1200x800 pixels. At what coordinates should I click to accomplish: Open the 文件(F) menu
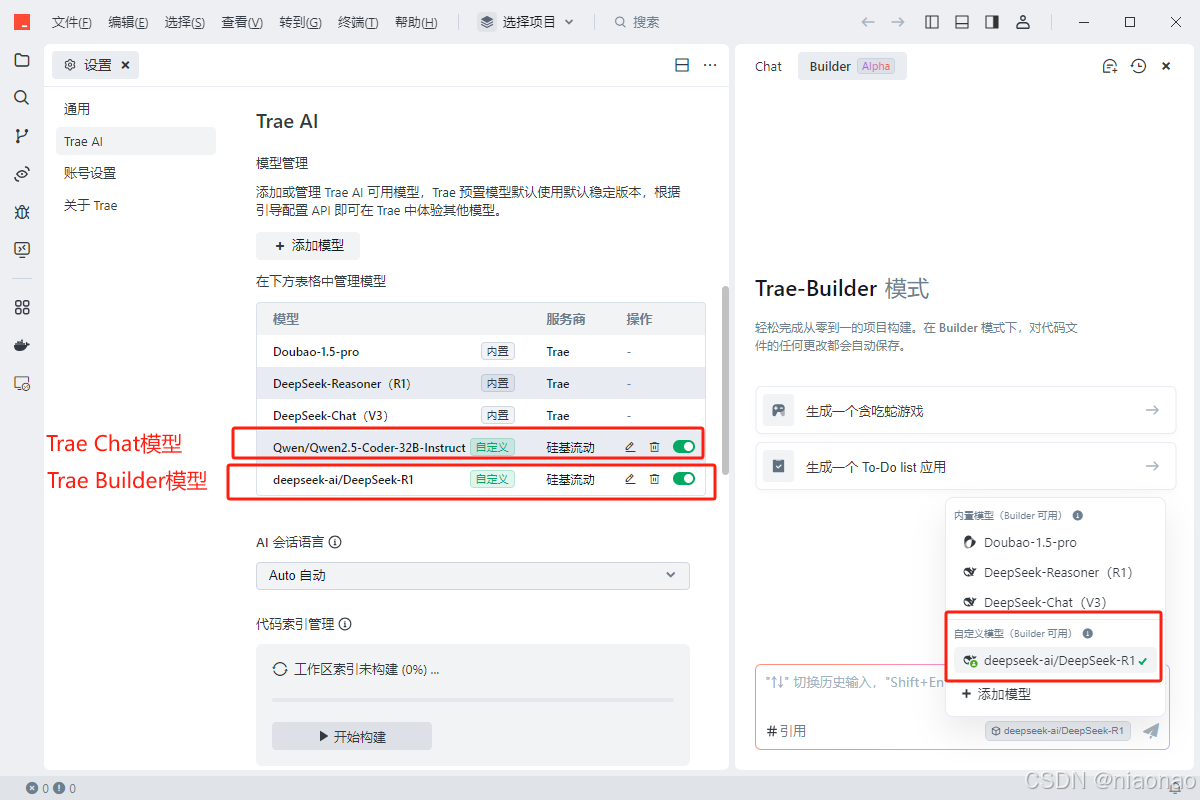coord(72,22)
